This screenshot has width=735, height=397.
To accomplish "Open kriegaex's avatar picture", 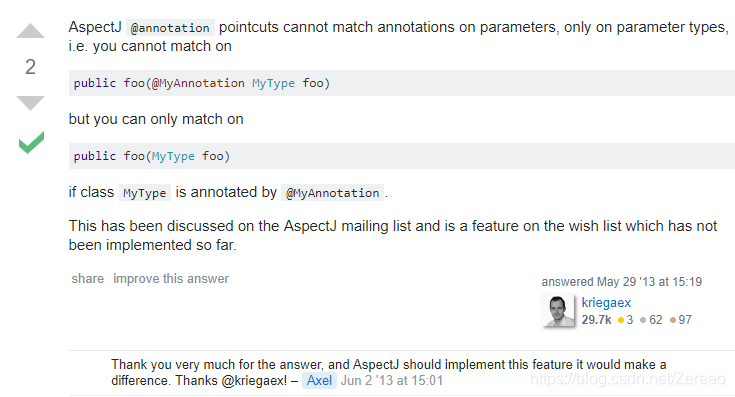I will click(558, 310).
